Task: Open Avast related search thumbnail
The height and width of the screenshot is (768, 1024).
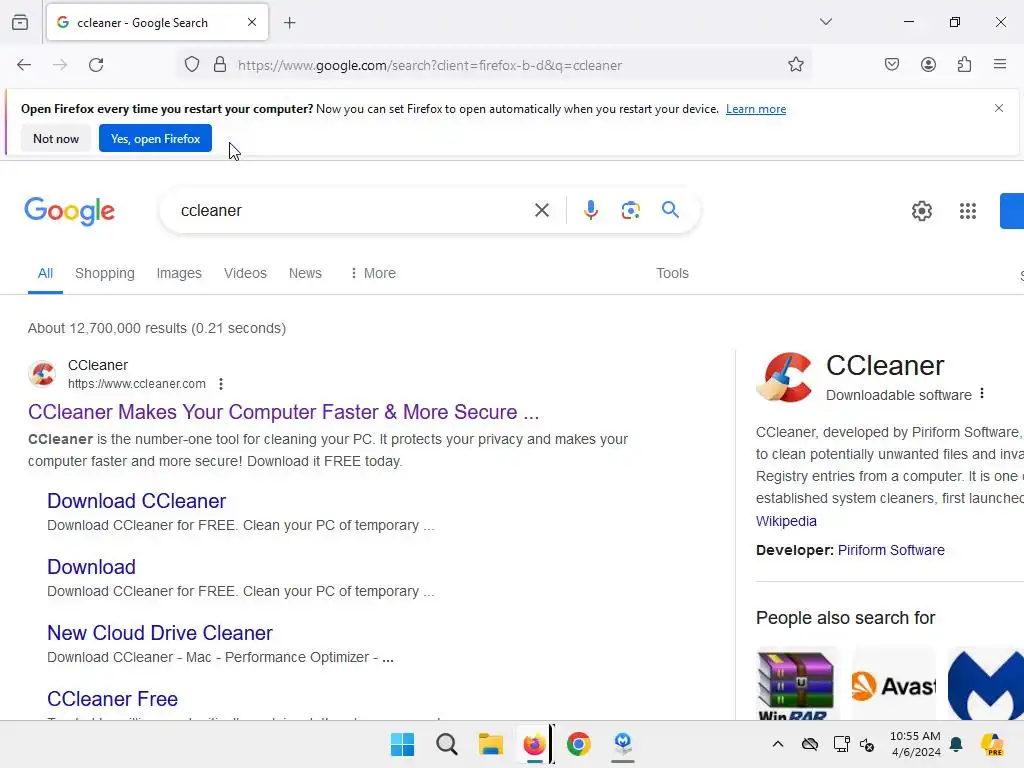Action: 893,683
